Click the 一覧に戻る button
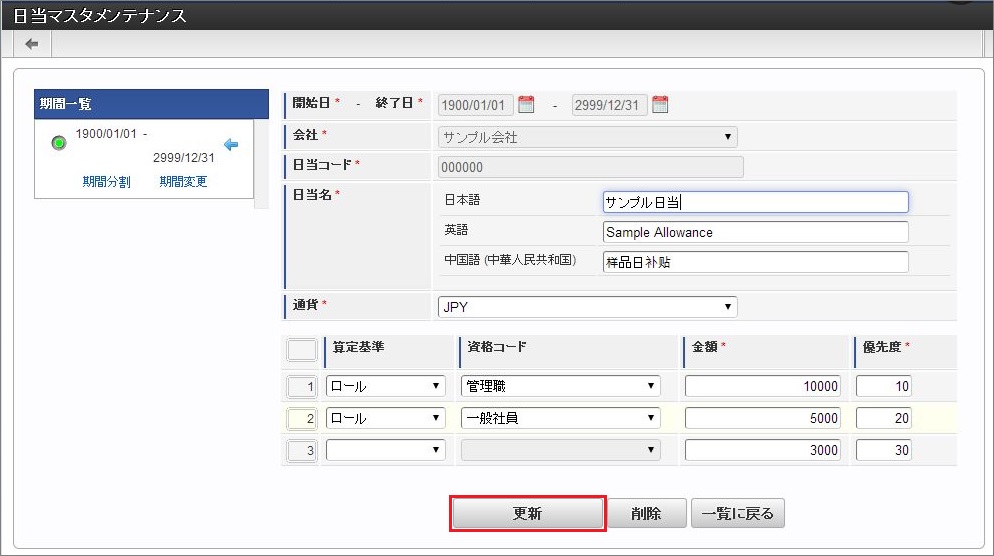Viewport: 994px width, 556px height. pyautogui.click(x=738, y=514)
